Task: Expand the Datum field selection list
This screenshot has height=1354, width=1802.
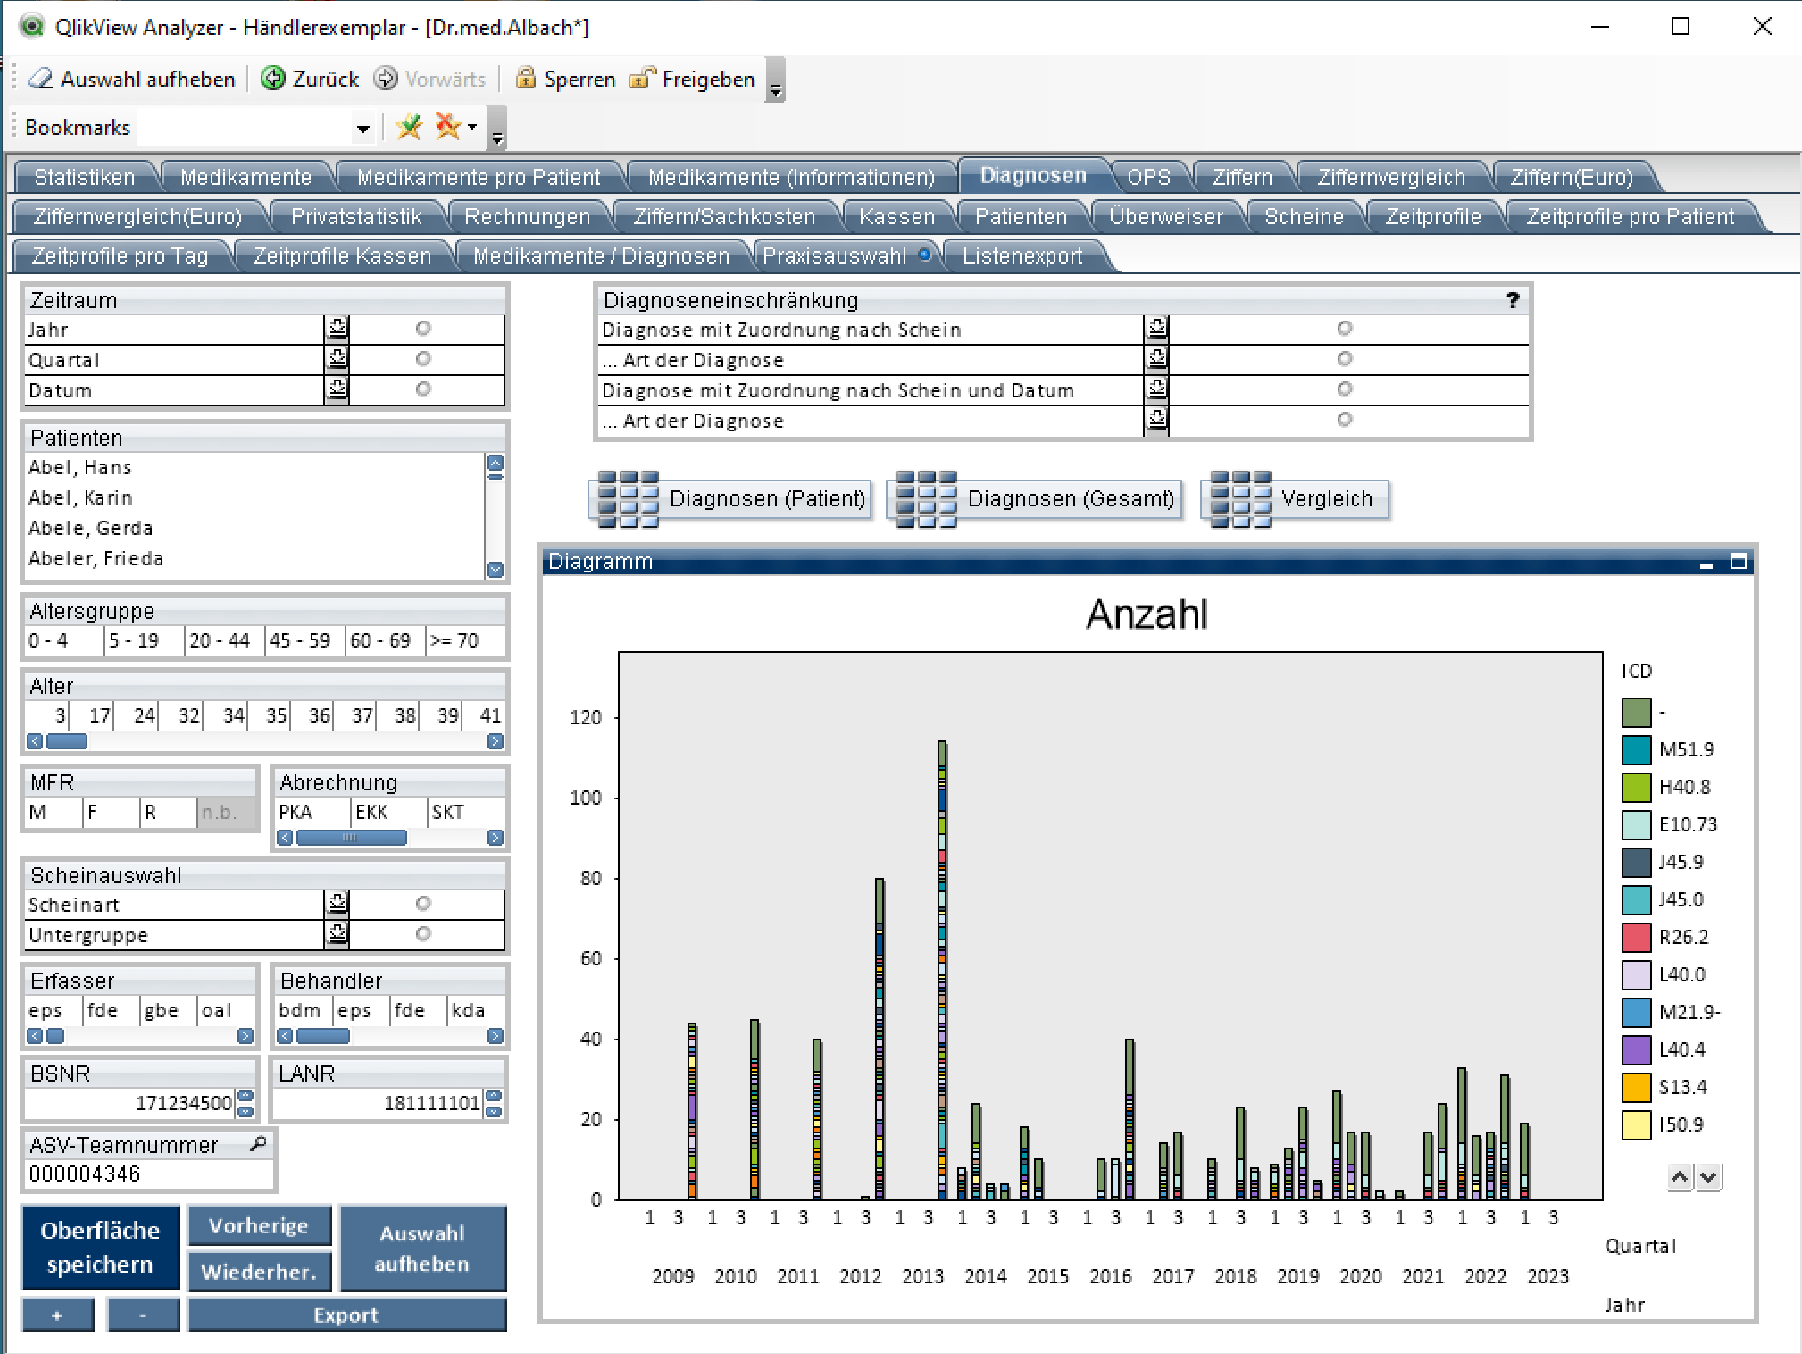Action: [x=337, y=390]
